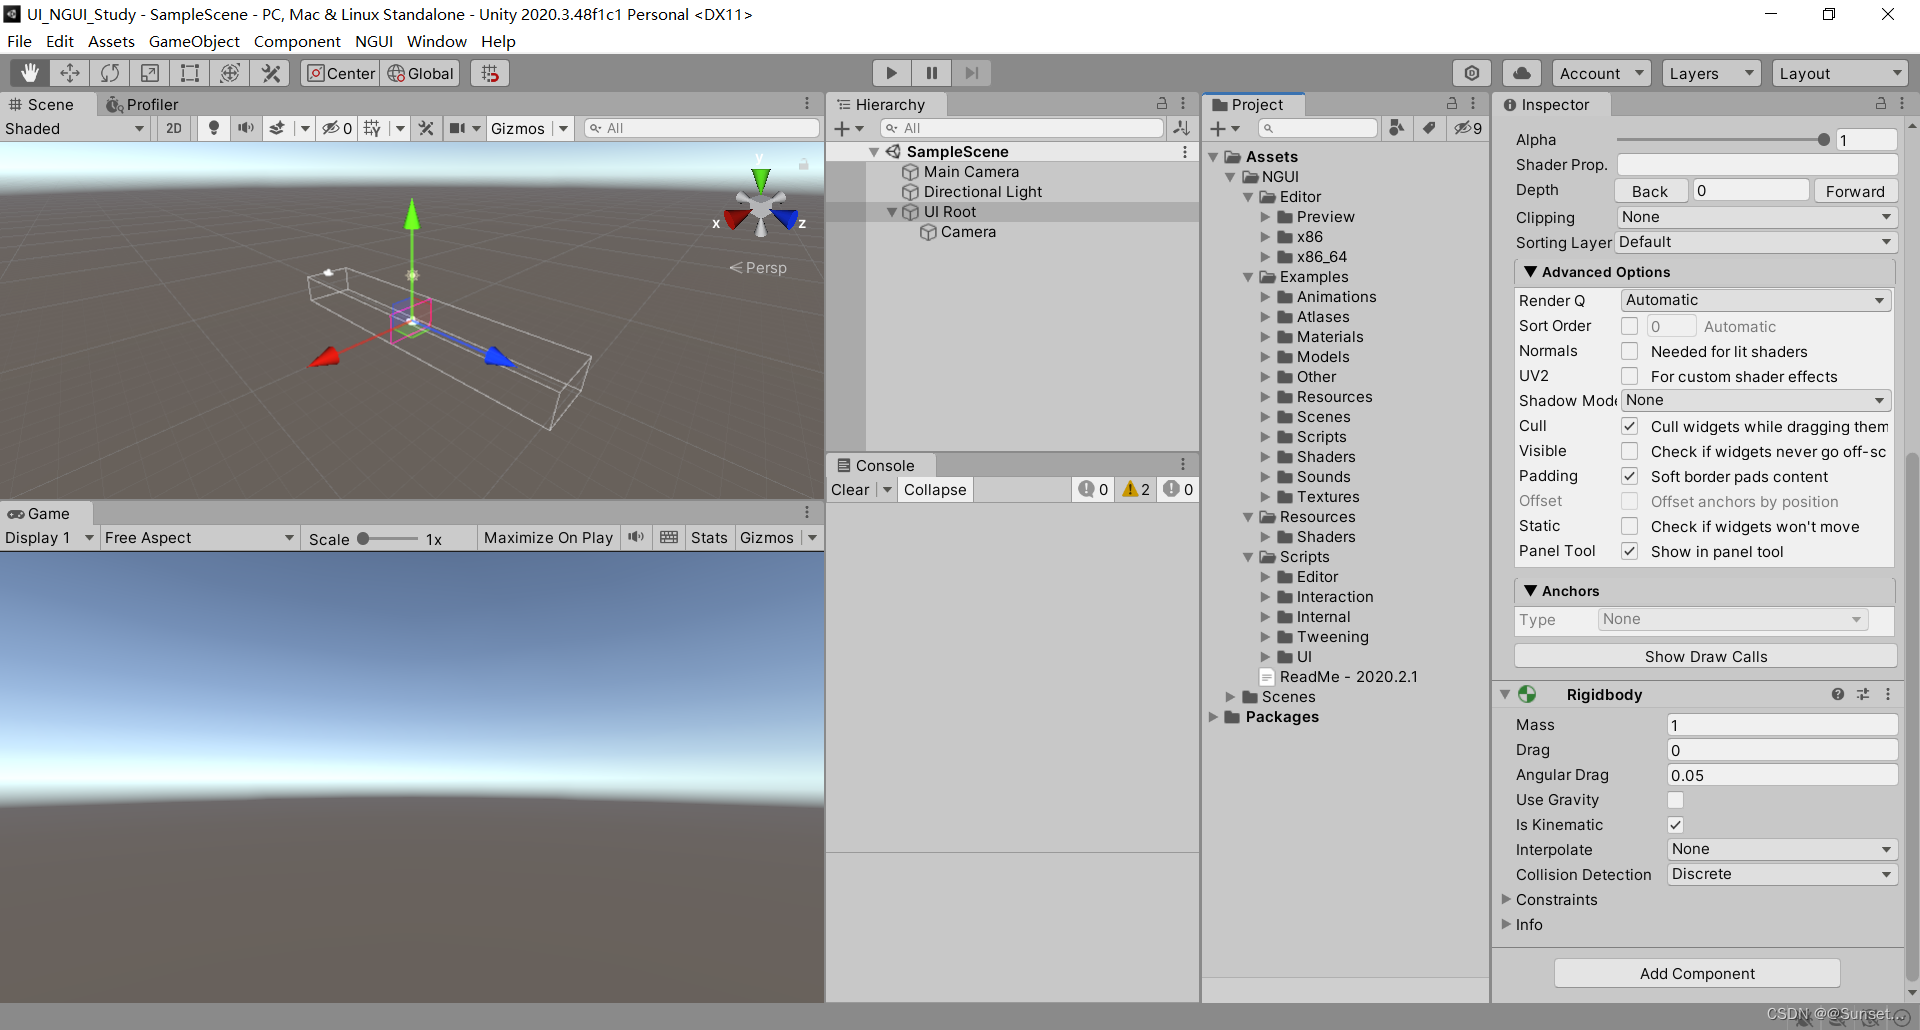The height and width of the screenshot is (1030, 1920).
Task: Adjust the Alpha slider
Action: point(1723,140)
